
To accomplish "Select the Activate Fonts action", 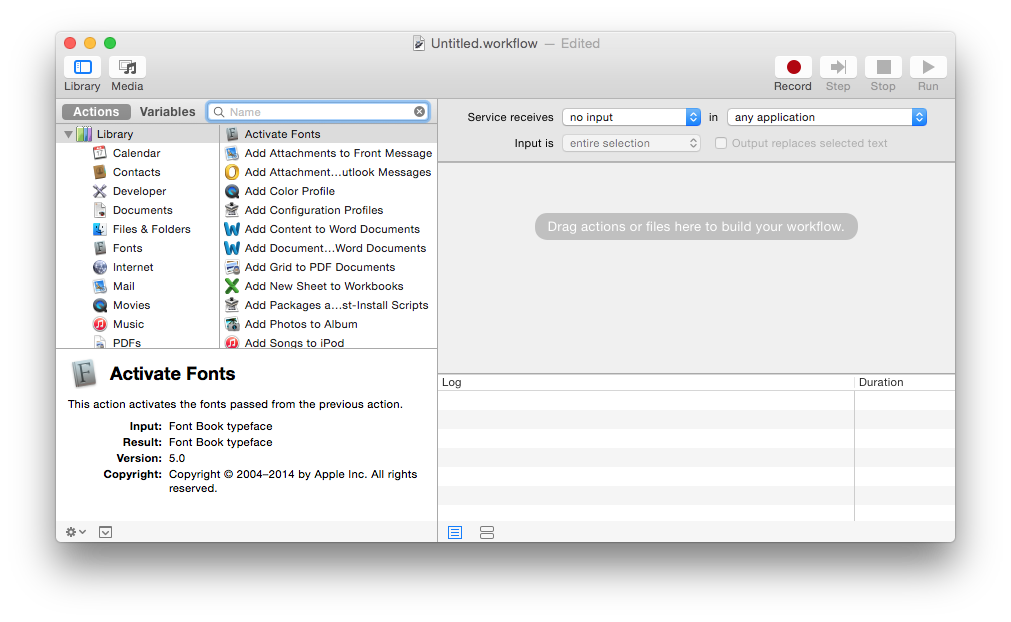I will [x=328, y=134].
